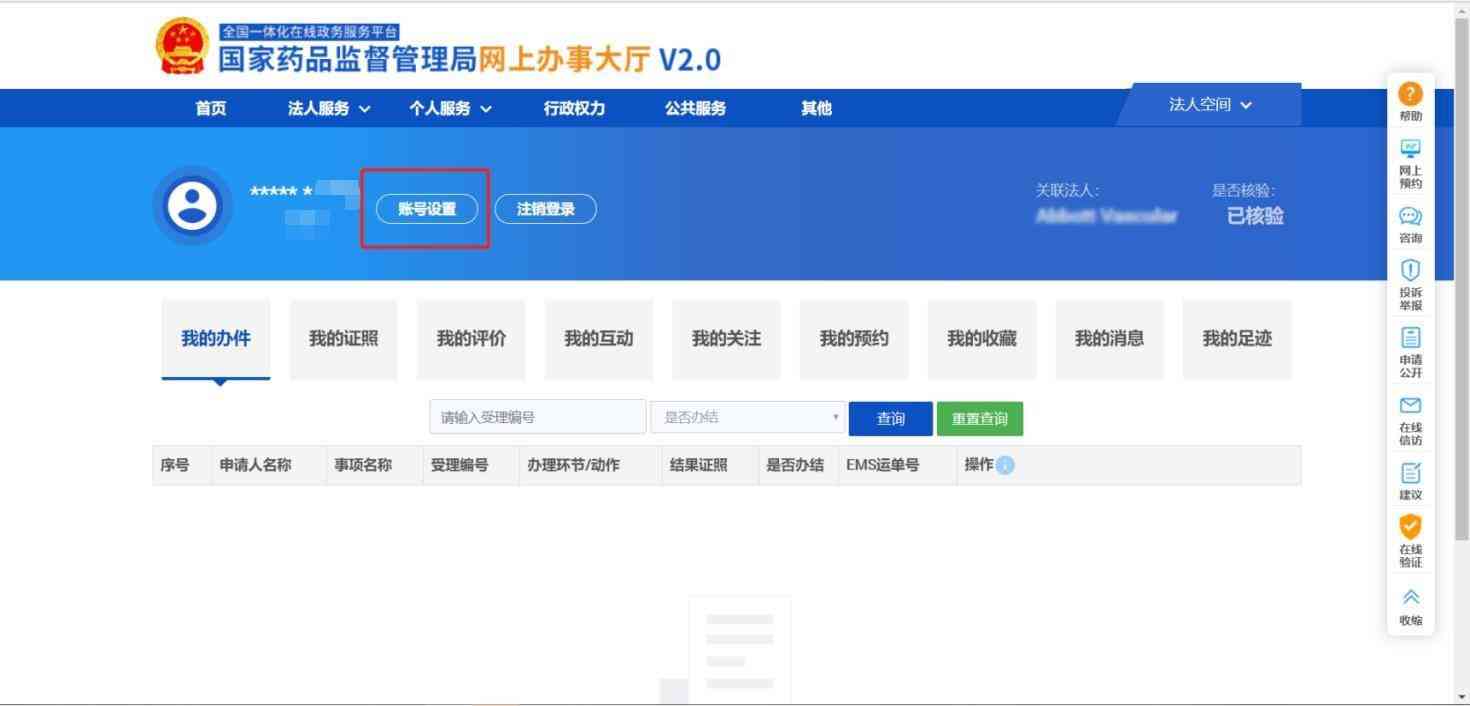This screenshot has height=706, width=1470.
Task: Open the 是否办结 status dropdown
Action: click(x=747, y=418)
